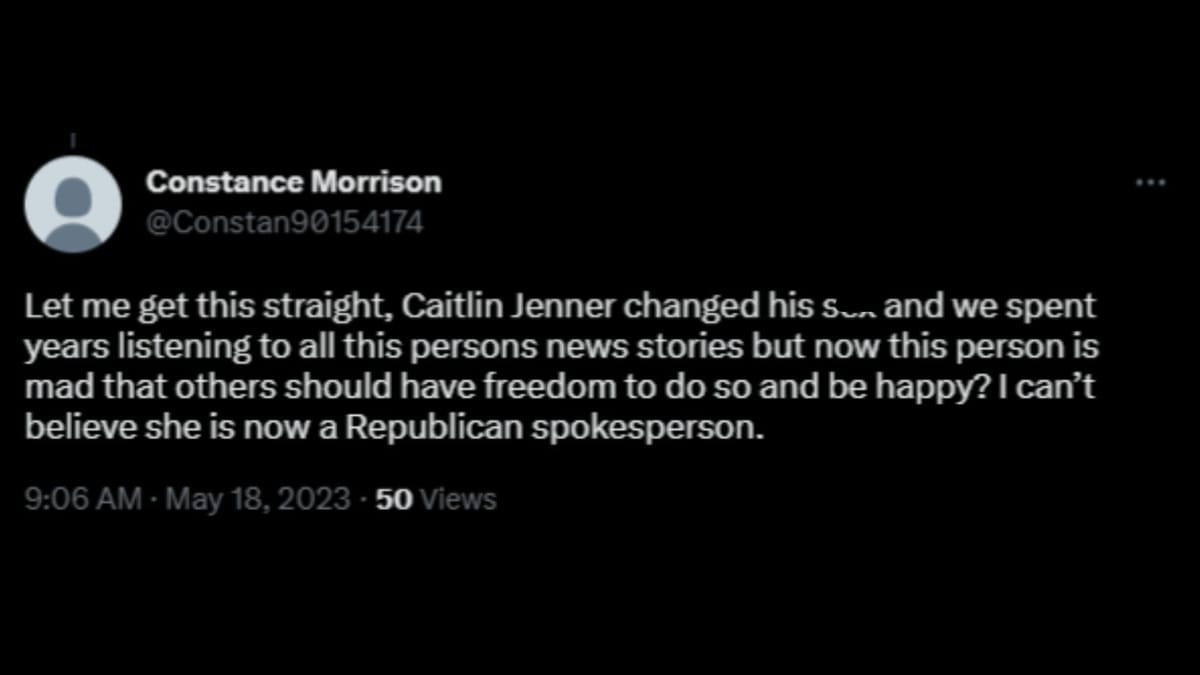Viewport: 1200px width, 675px height.
Task: Click the @Constan90154174 handle
Action: point(286,222)
